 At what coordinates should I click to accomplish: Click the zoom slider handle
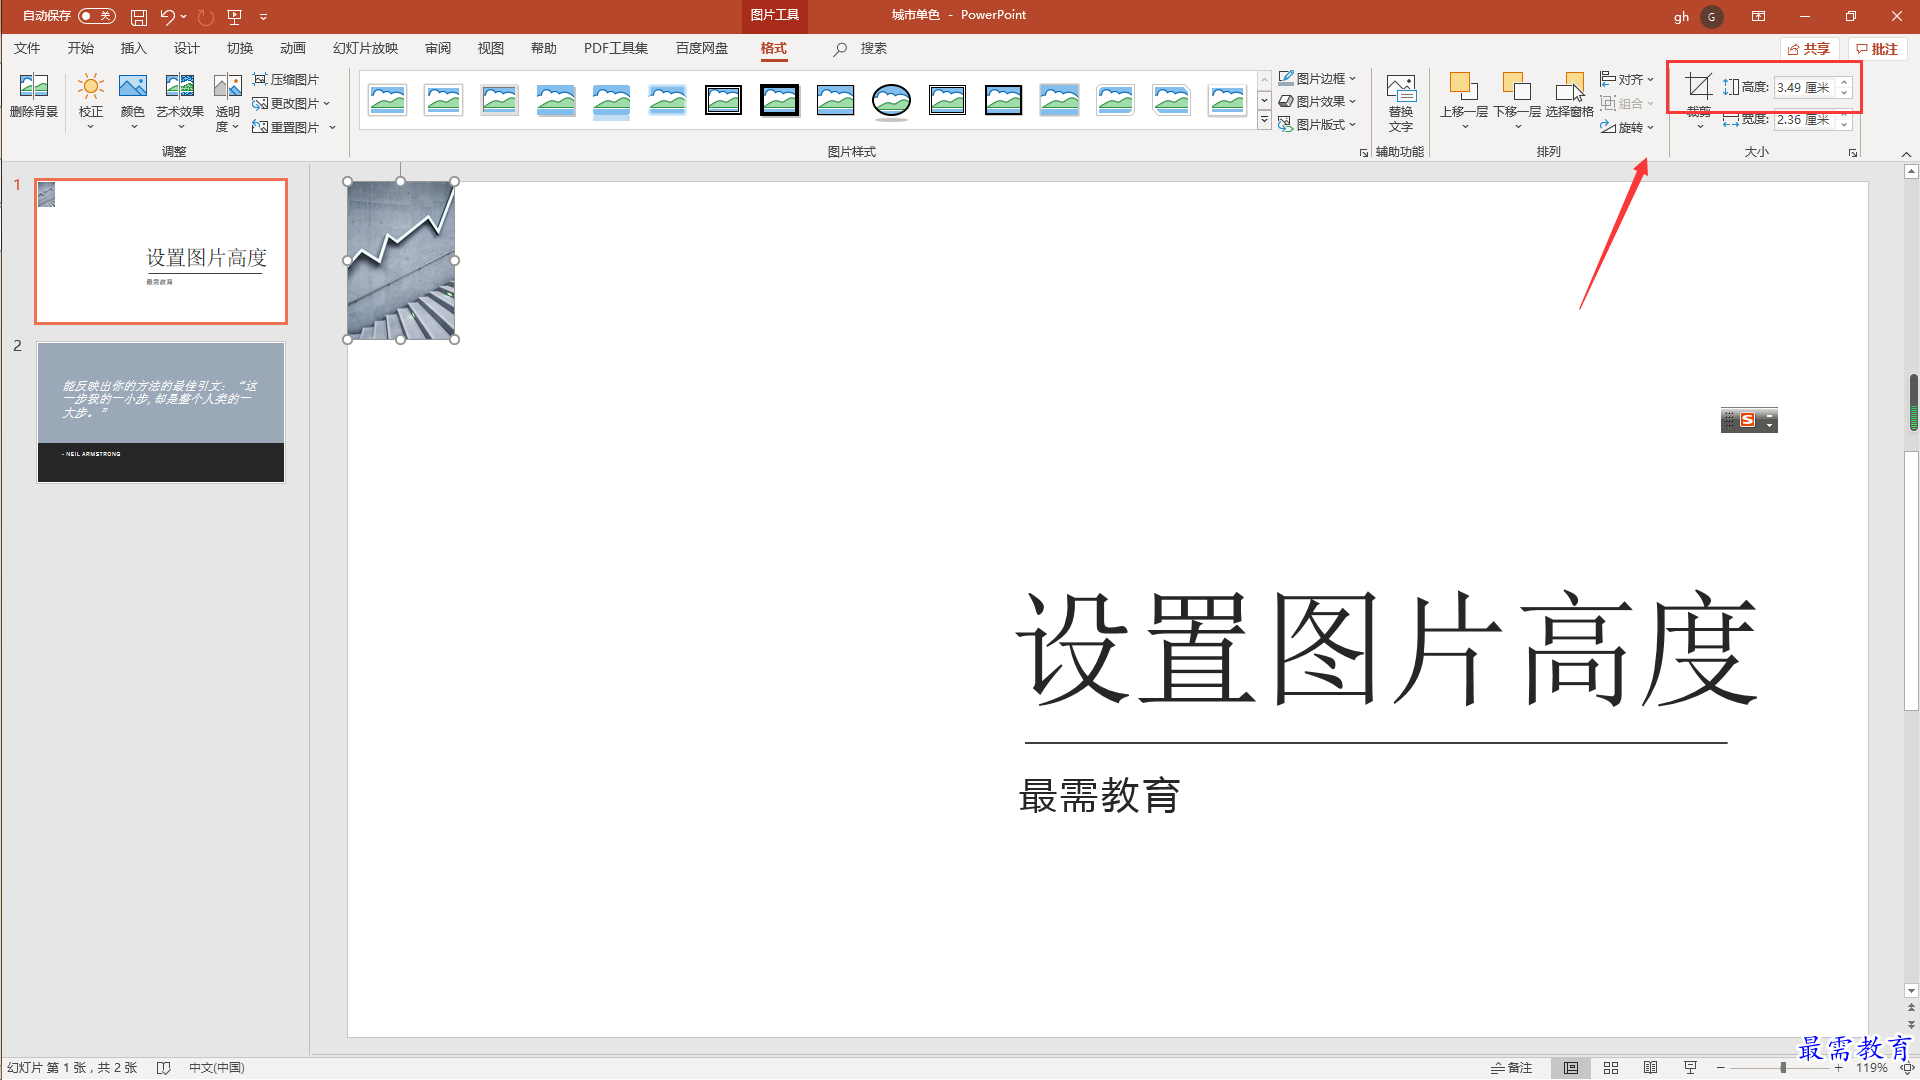click(x=1783, y=1068)
